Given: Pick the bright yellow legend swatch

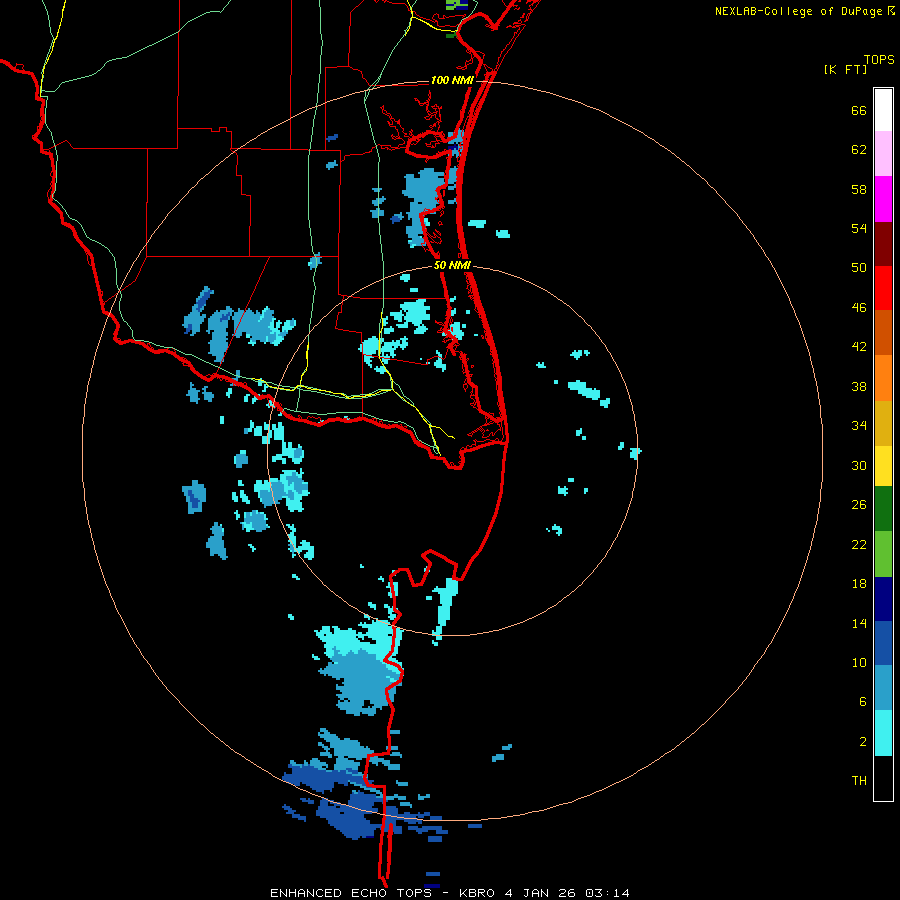Looking at the screenshot, I should (883, 466).
